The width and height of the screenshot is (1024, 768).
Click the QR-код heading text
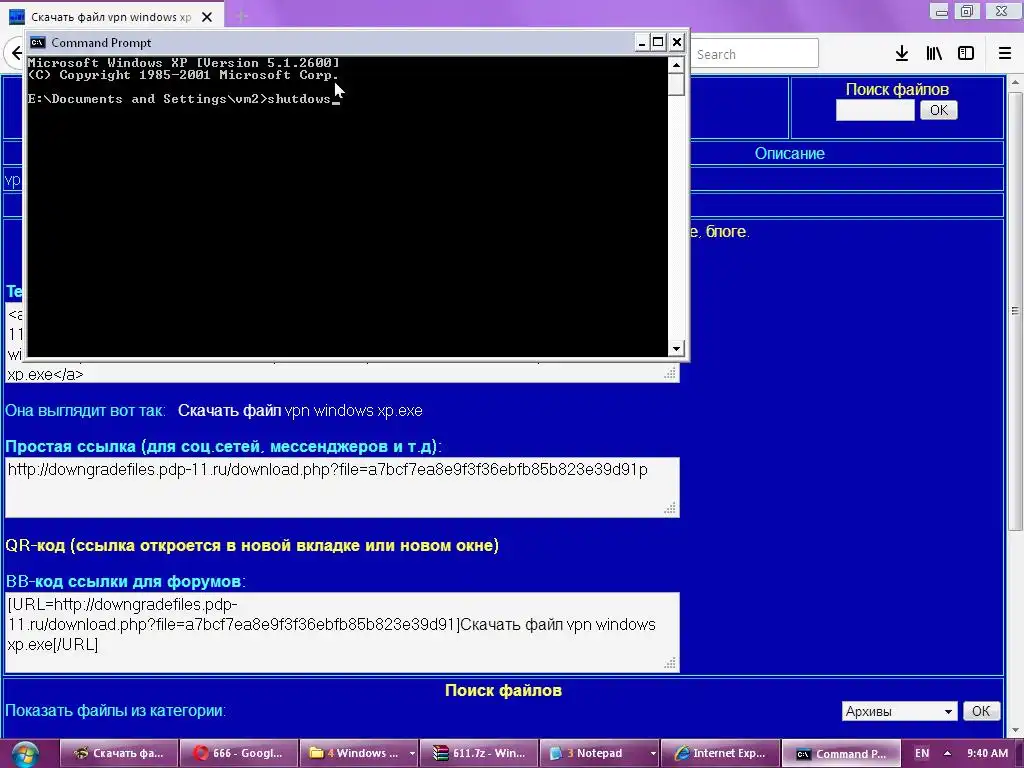(252, 545)
